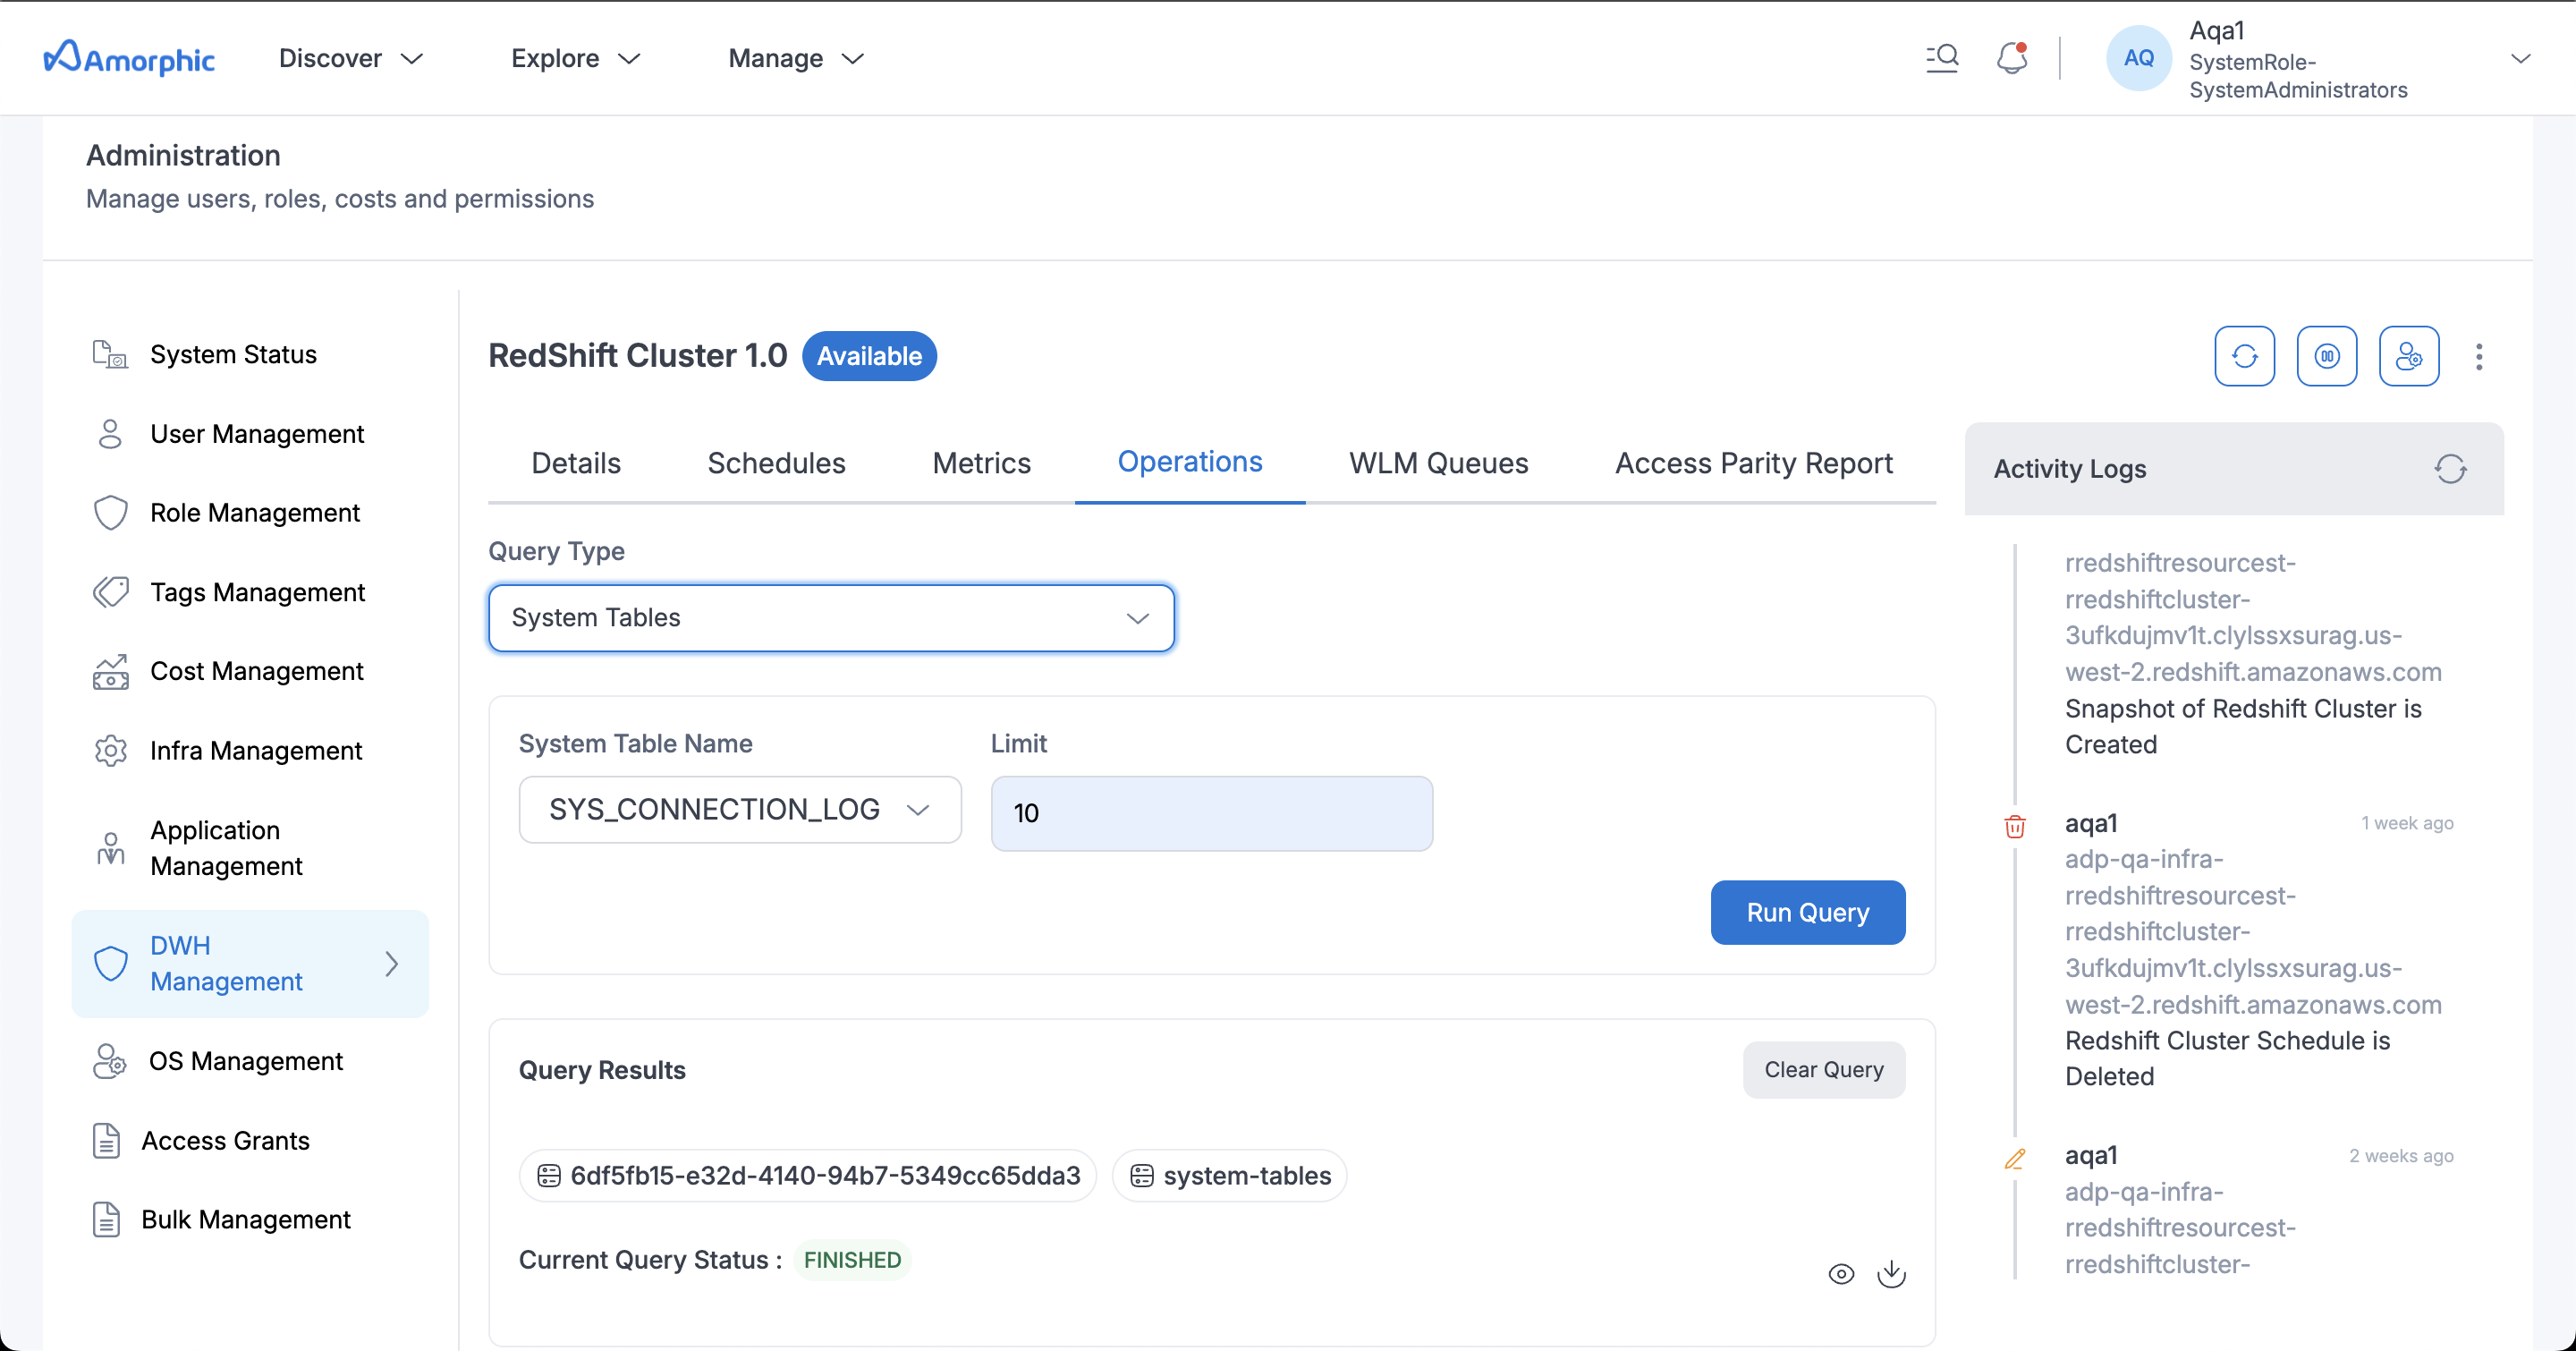Click the Infra Management gear icon
Image resolution: width=2576 pixels, height=1351 pixels.
click(x=110, y=751)
